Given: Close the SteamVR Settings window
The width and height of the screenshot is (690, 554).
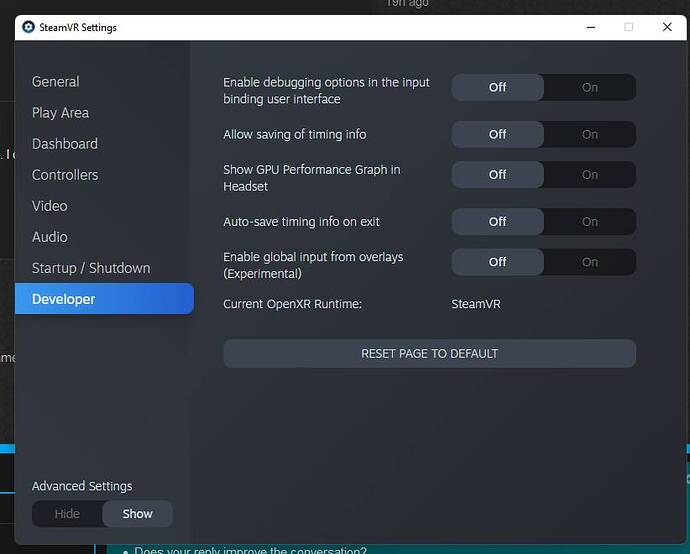Looking at the screenshot, I should pyautogui.click(x=667, y=27).
